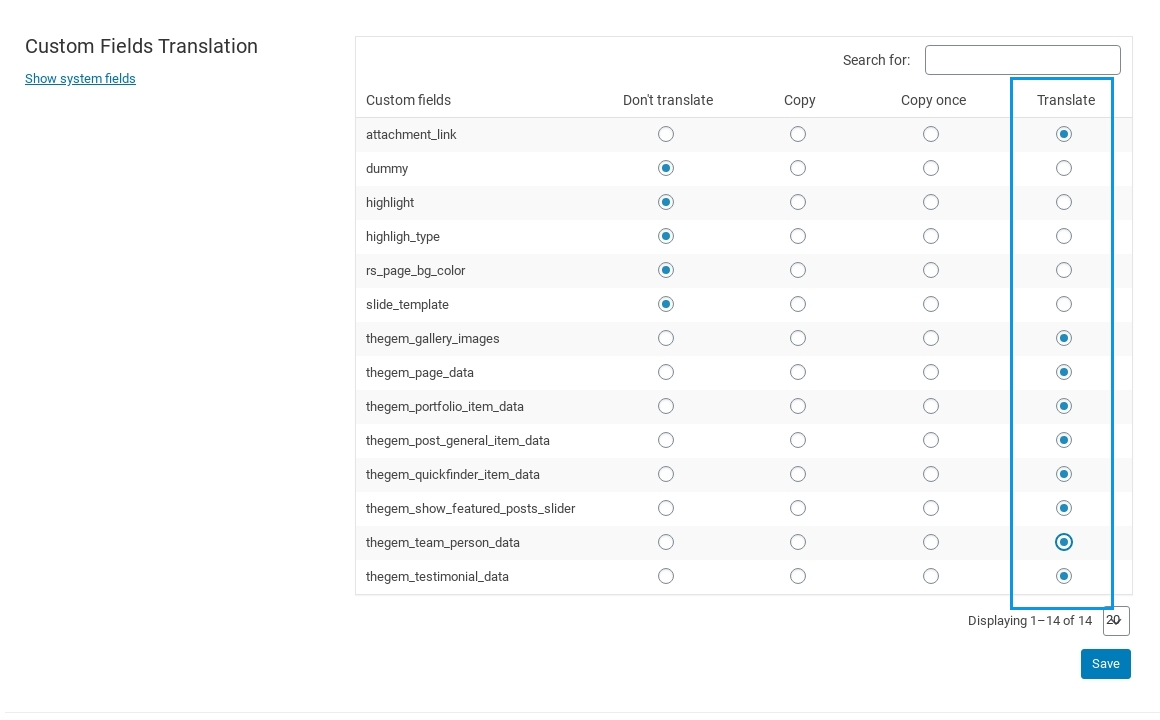Select Translate for the highlight field
1160x720 pixels.
click(x=1064, y=202)
